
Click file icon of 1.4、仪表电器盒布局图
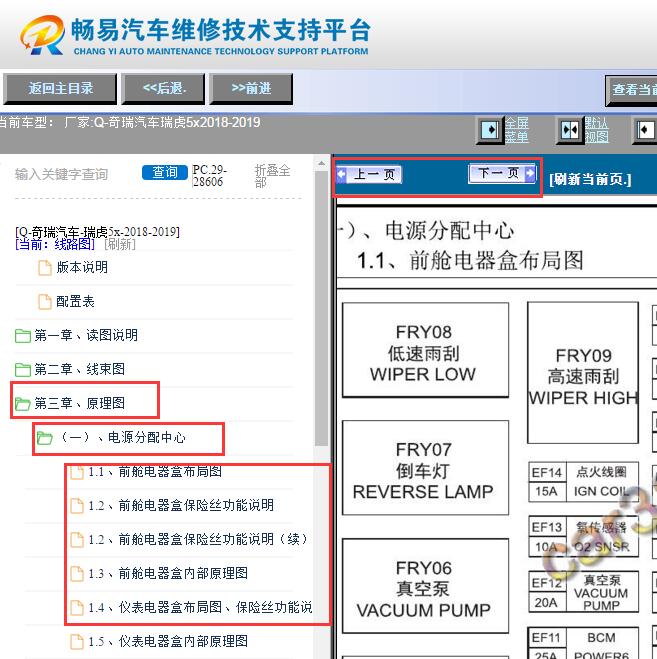[x=77, y=608]
